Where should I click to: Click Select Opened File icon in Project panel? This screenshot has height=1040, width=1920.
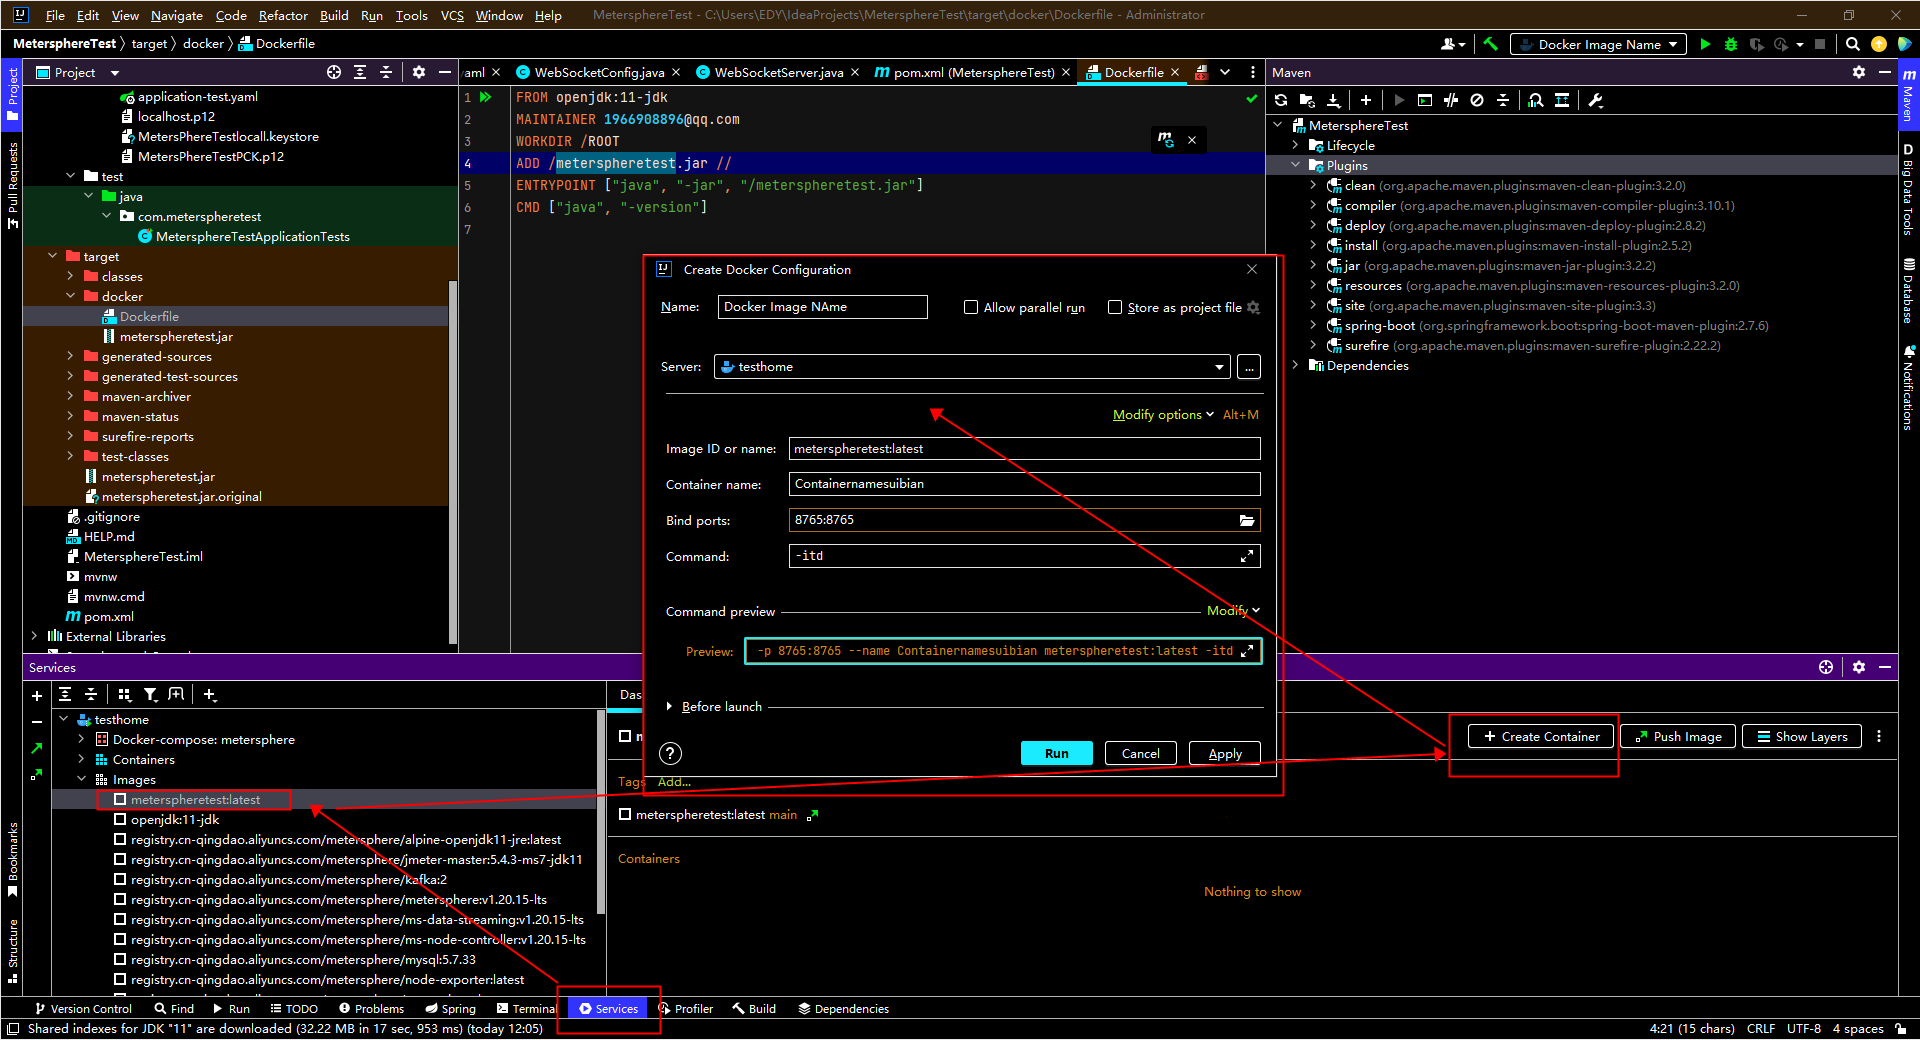coord(334,72)
